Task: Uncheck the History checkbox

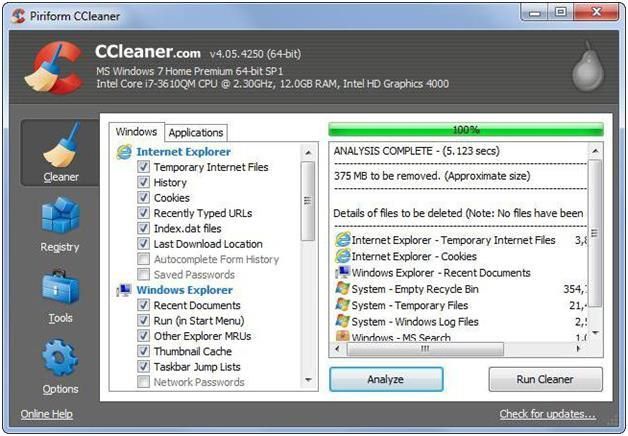Action: [x=143, y=182]
